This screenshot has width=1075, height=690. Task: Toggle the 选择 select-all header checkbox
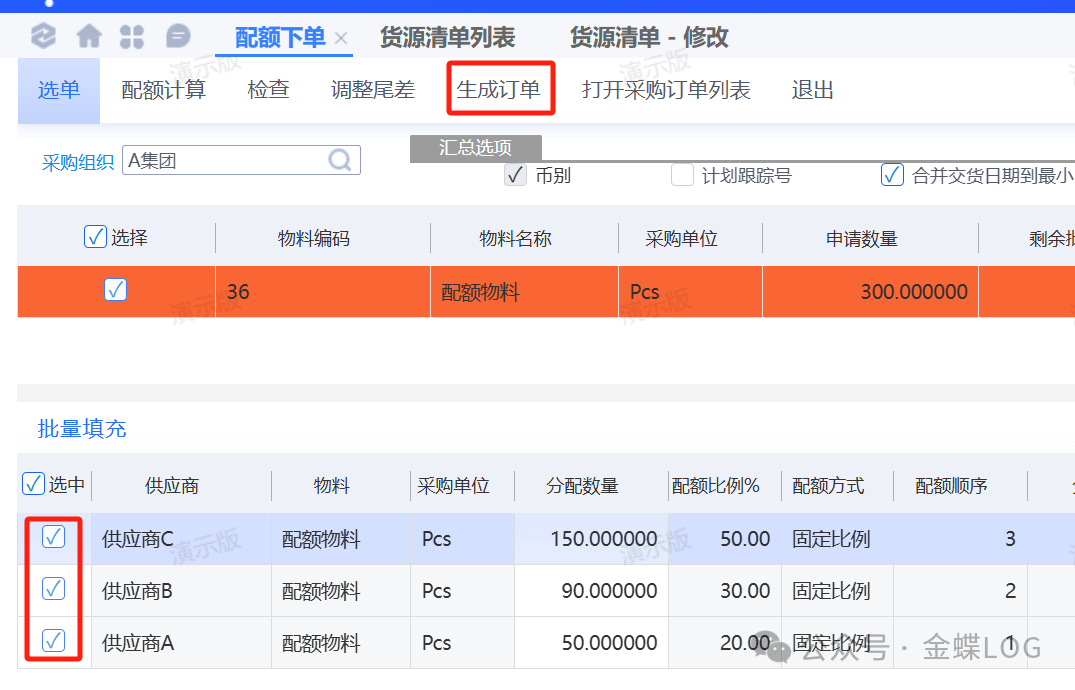pos(95,238)
